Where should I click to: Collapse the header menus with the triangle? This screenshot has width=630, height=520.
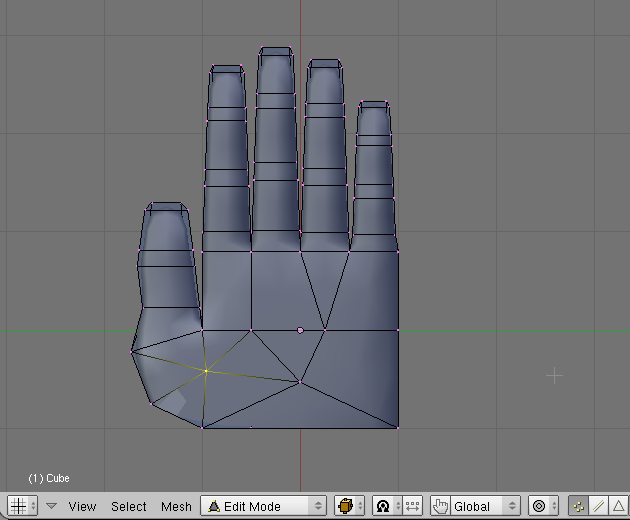(x=51, y=506)
